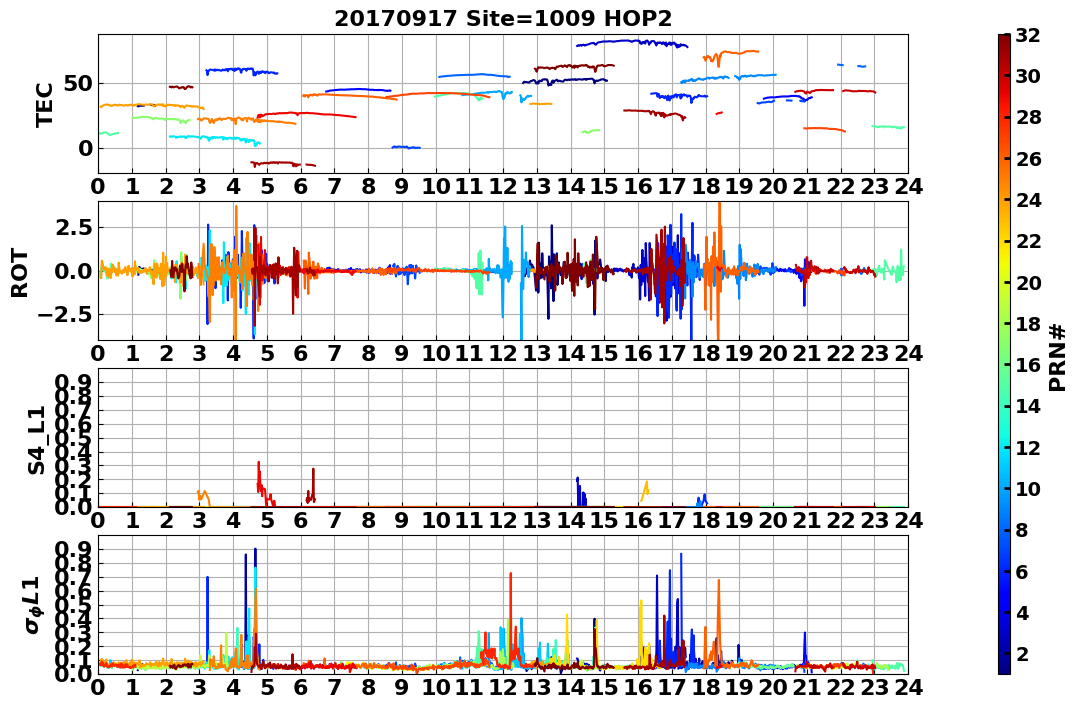Click the colorbar tick label 8

pos(1022,529)
